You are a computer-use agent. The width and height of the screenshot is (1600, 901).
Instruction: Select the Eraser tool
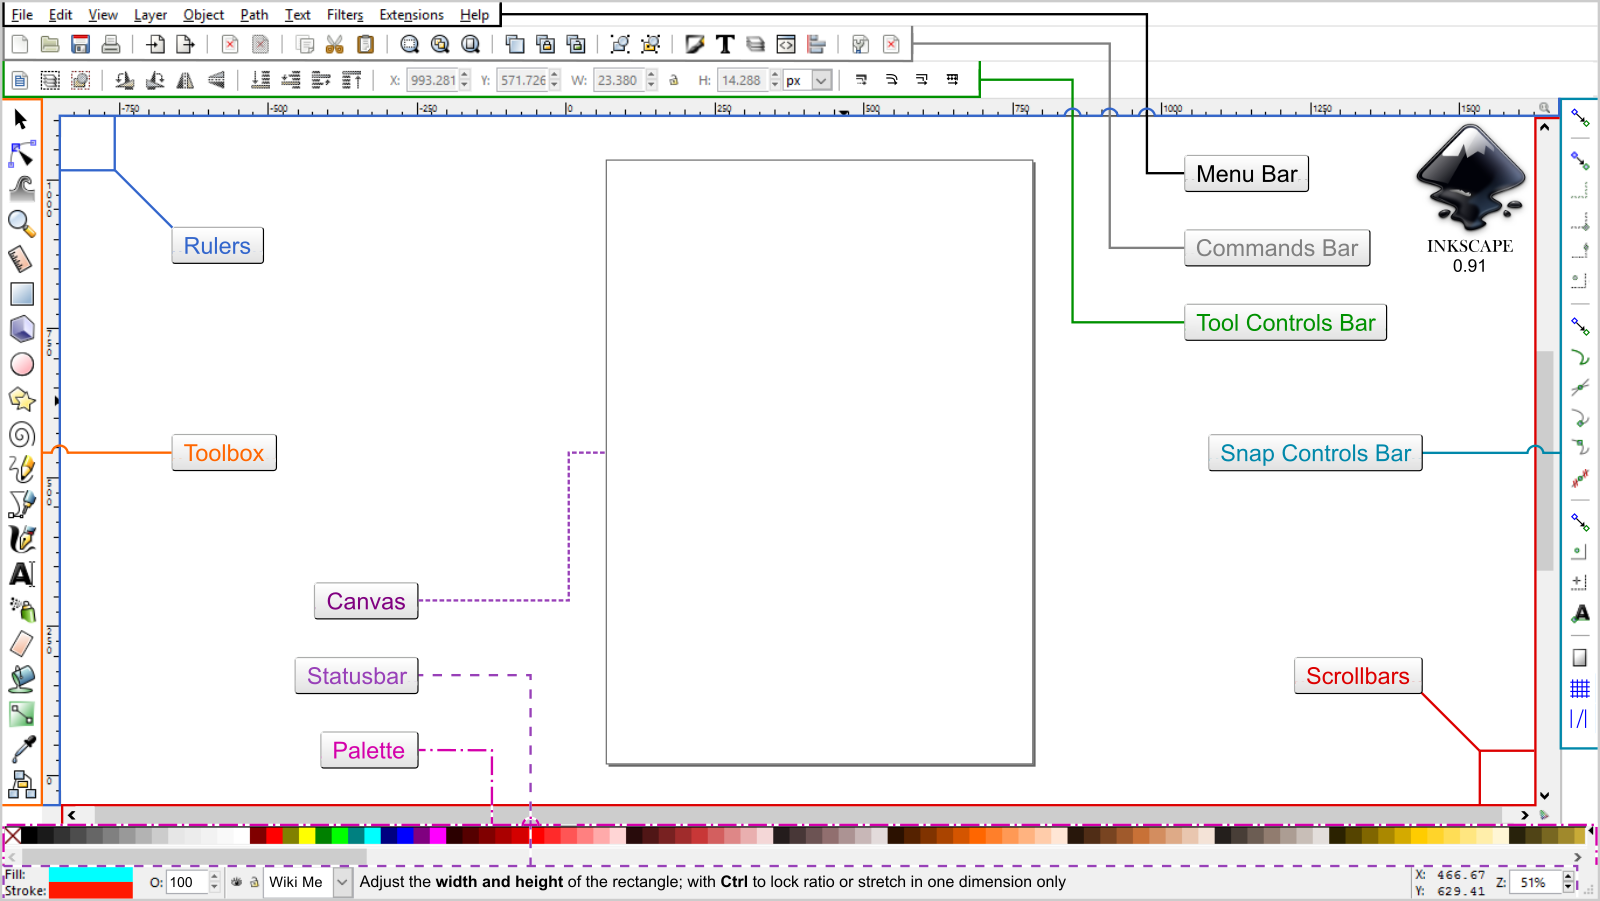click(x=21, y=644)
